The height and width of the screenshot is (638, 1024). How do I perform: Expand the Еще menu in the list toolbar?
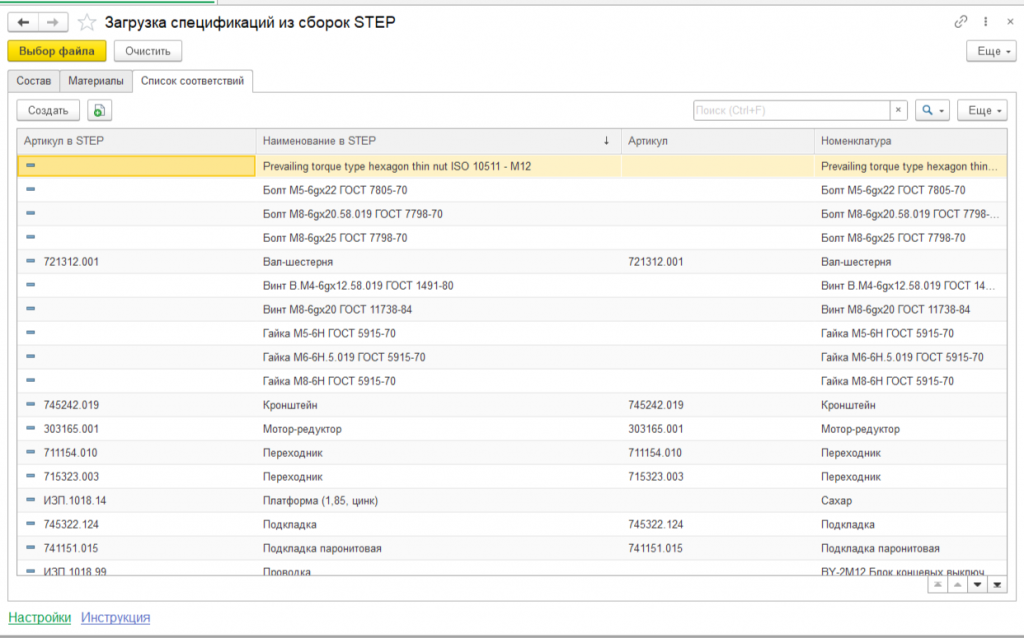[982, 110]
